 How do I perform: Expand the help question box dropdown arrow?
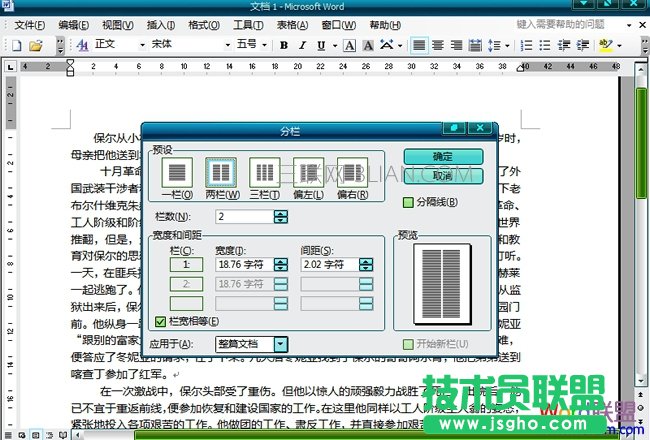629,25
